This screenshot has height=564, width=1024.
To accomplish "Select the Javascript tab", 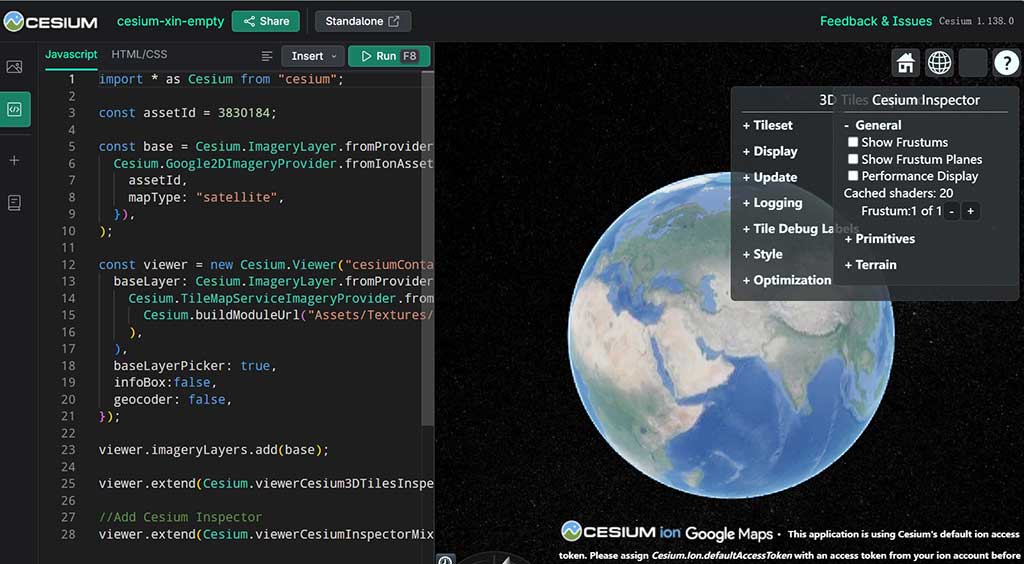I will tap(71, 55).
